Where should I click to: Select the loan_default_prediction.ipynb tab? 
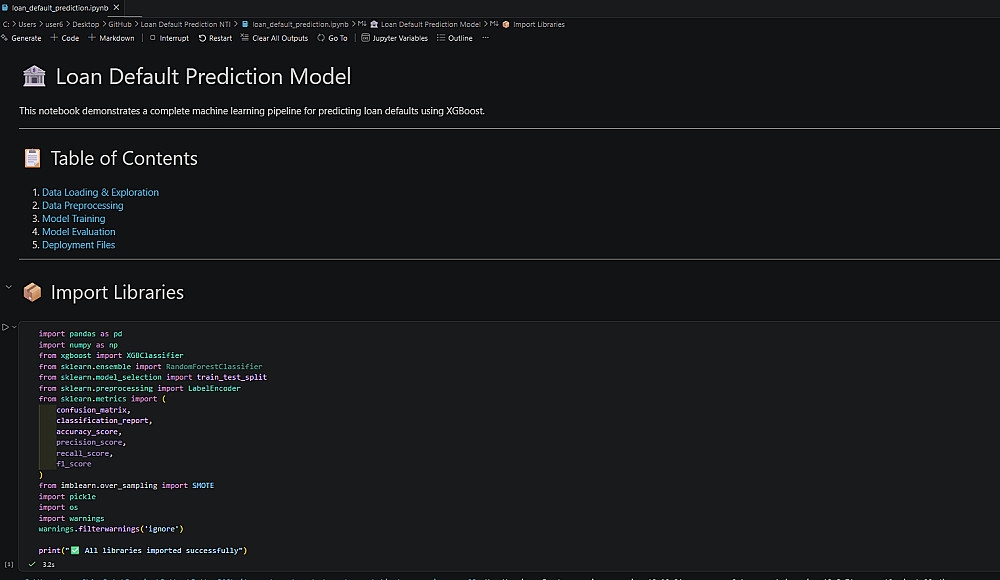[x=59, y=7]
